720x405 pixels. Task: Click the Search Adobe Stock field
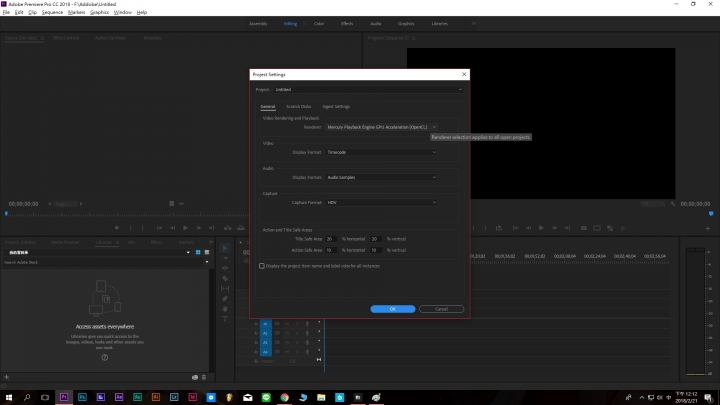click(x=103, y=262)
